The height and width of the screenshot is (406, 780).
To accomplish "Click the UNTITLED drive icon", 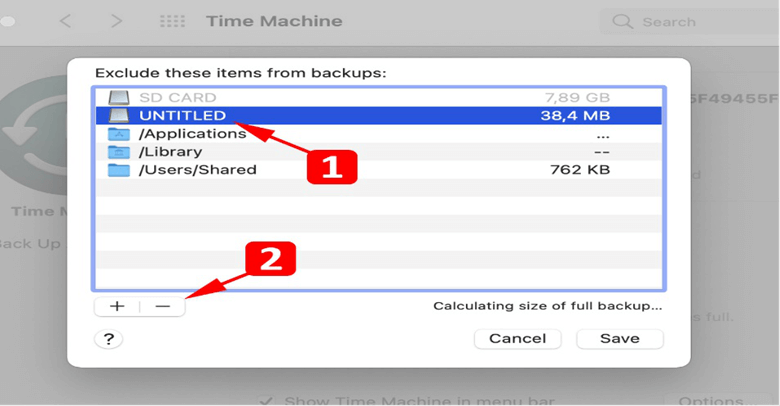I will point(119,115).
